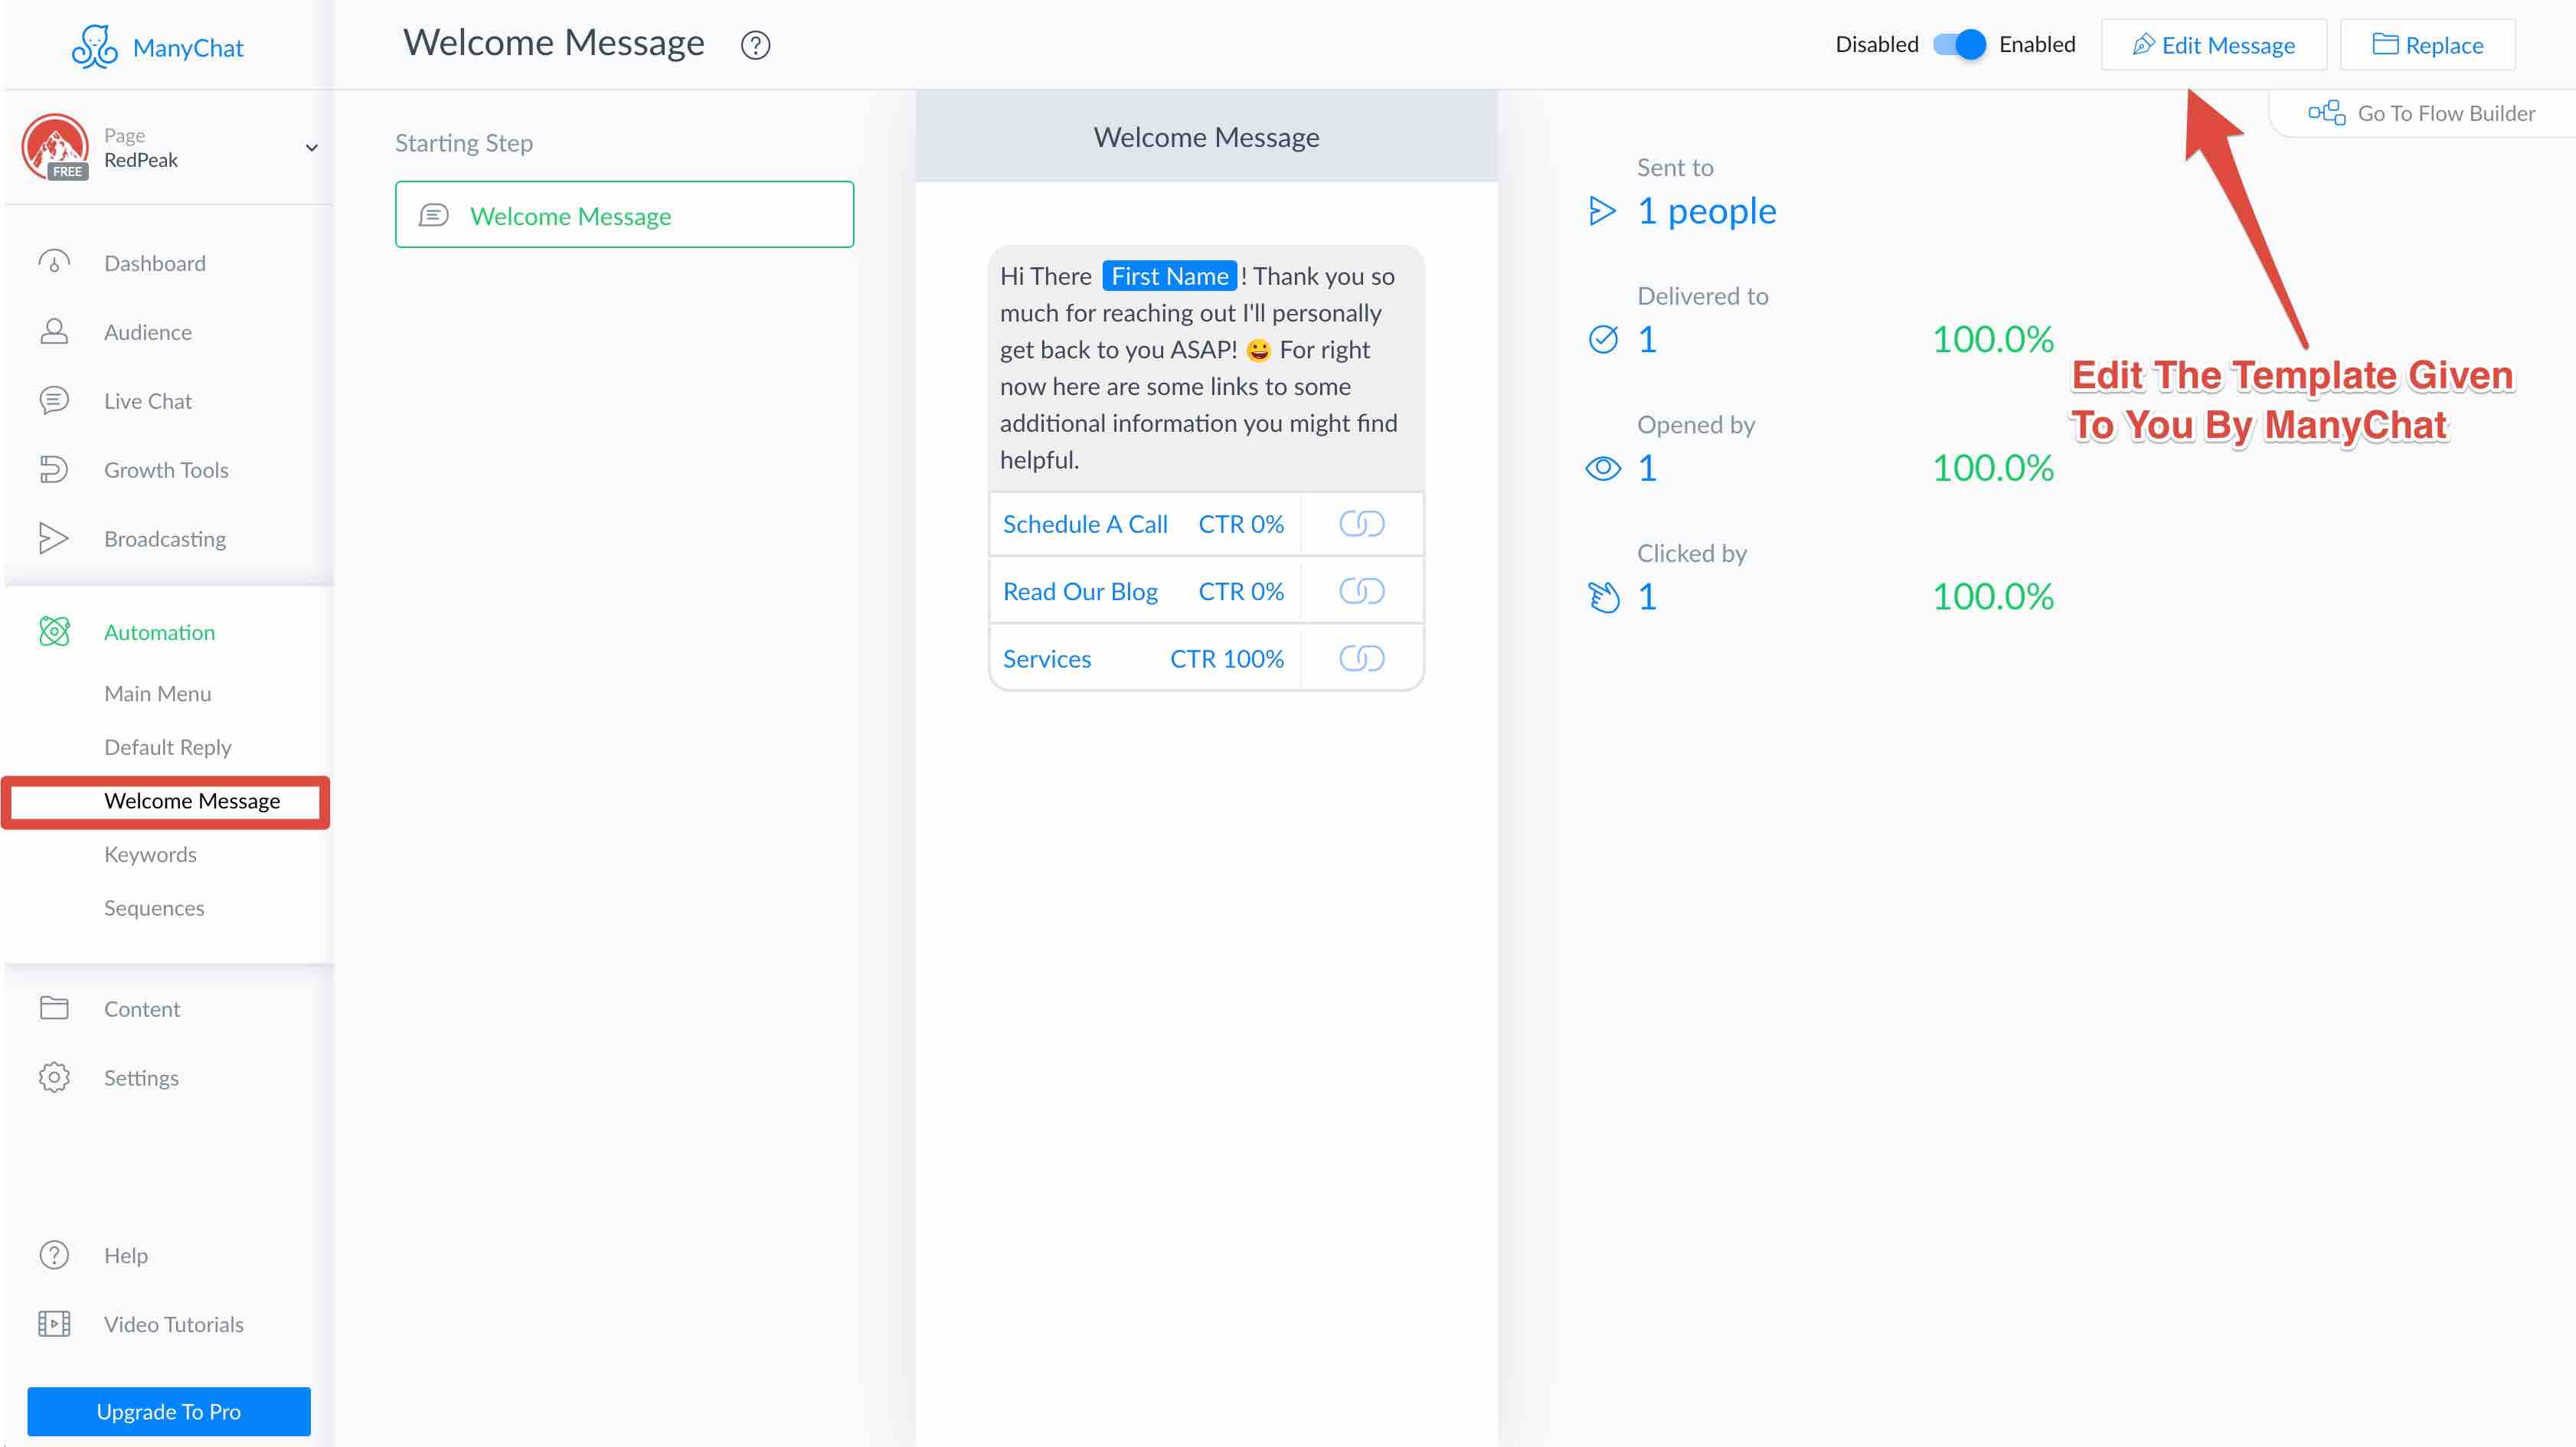This screenshot has width=2576, height=1447.
Task: Click the Broadcasting paper plane icon
Action: click(54, 538)
